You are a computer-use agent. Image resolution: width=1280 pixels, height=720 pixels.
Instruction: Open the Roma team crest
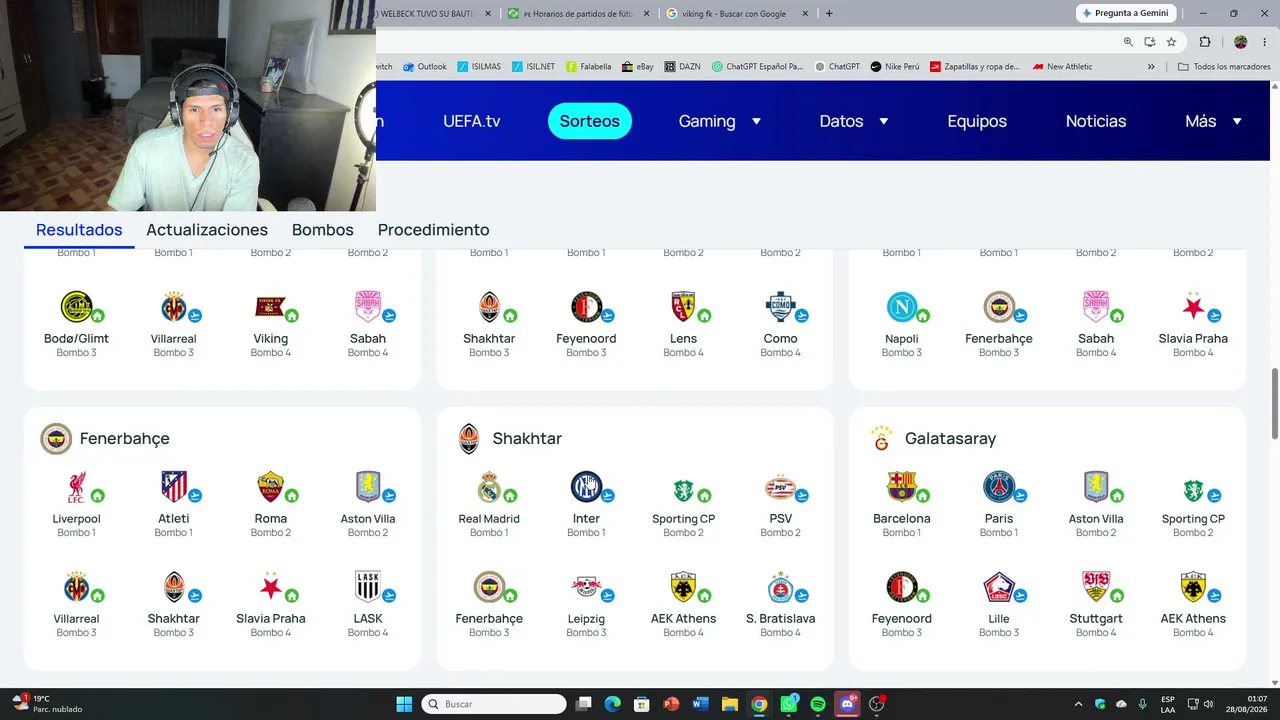click(x=270, y=487)
